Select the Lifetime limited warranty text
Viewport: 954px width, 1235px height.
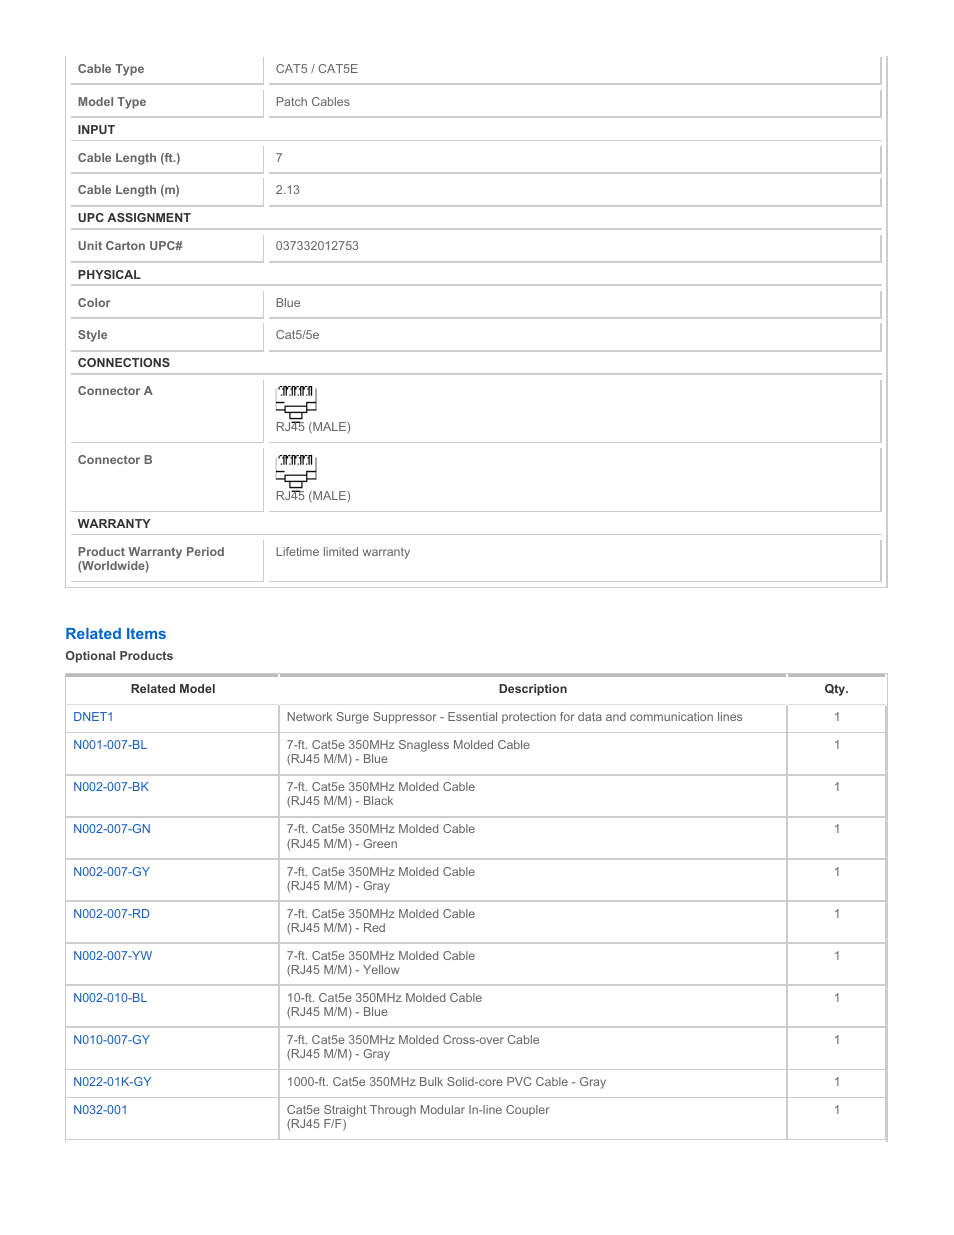click(x=343, y=552)
